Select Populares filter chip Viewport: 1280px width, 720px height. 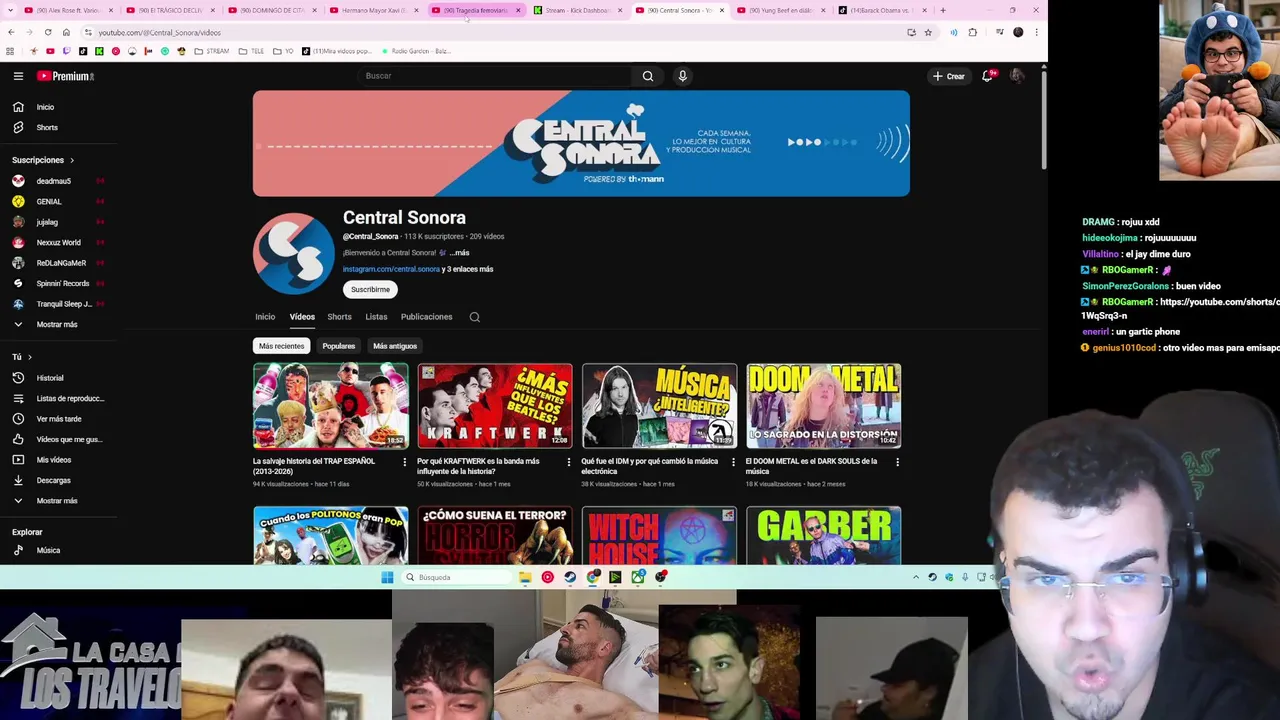click(x=338, y=346)
